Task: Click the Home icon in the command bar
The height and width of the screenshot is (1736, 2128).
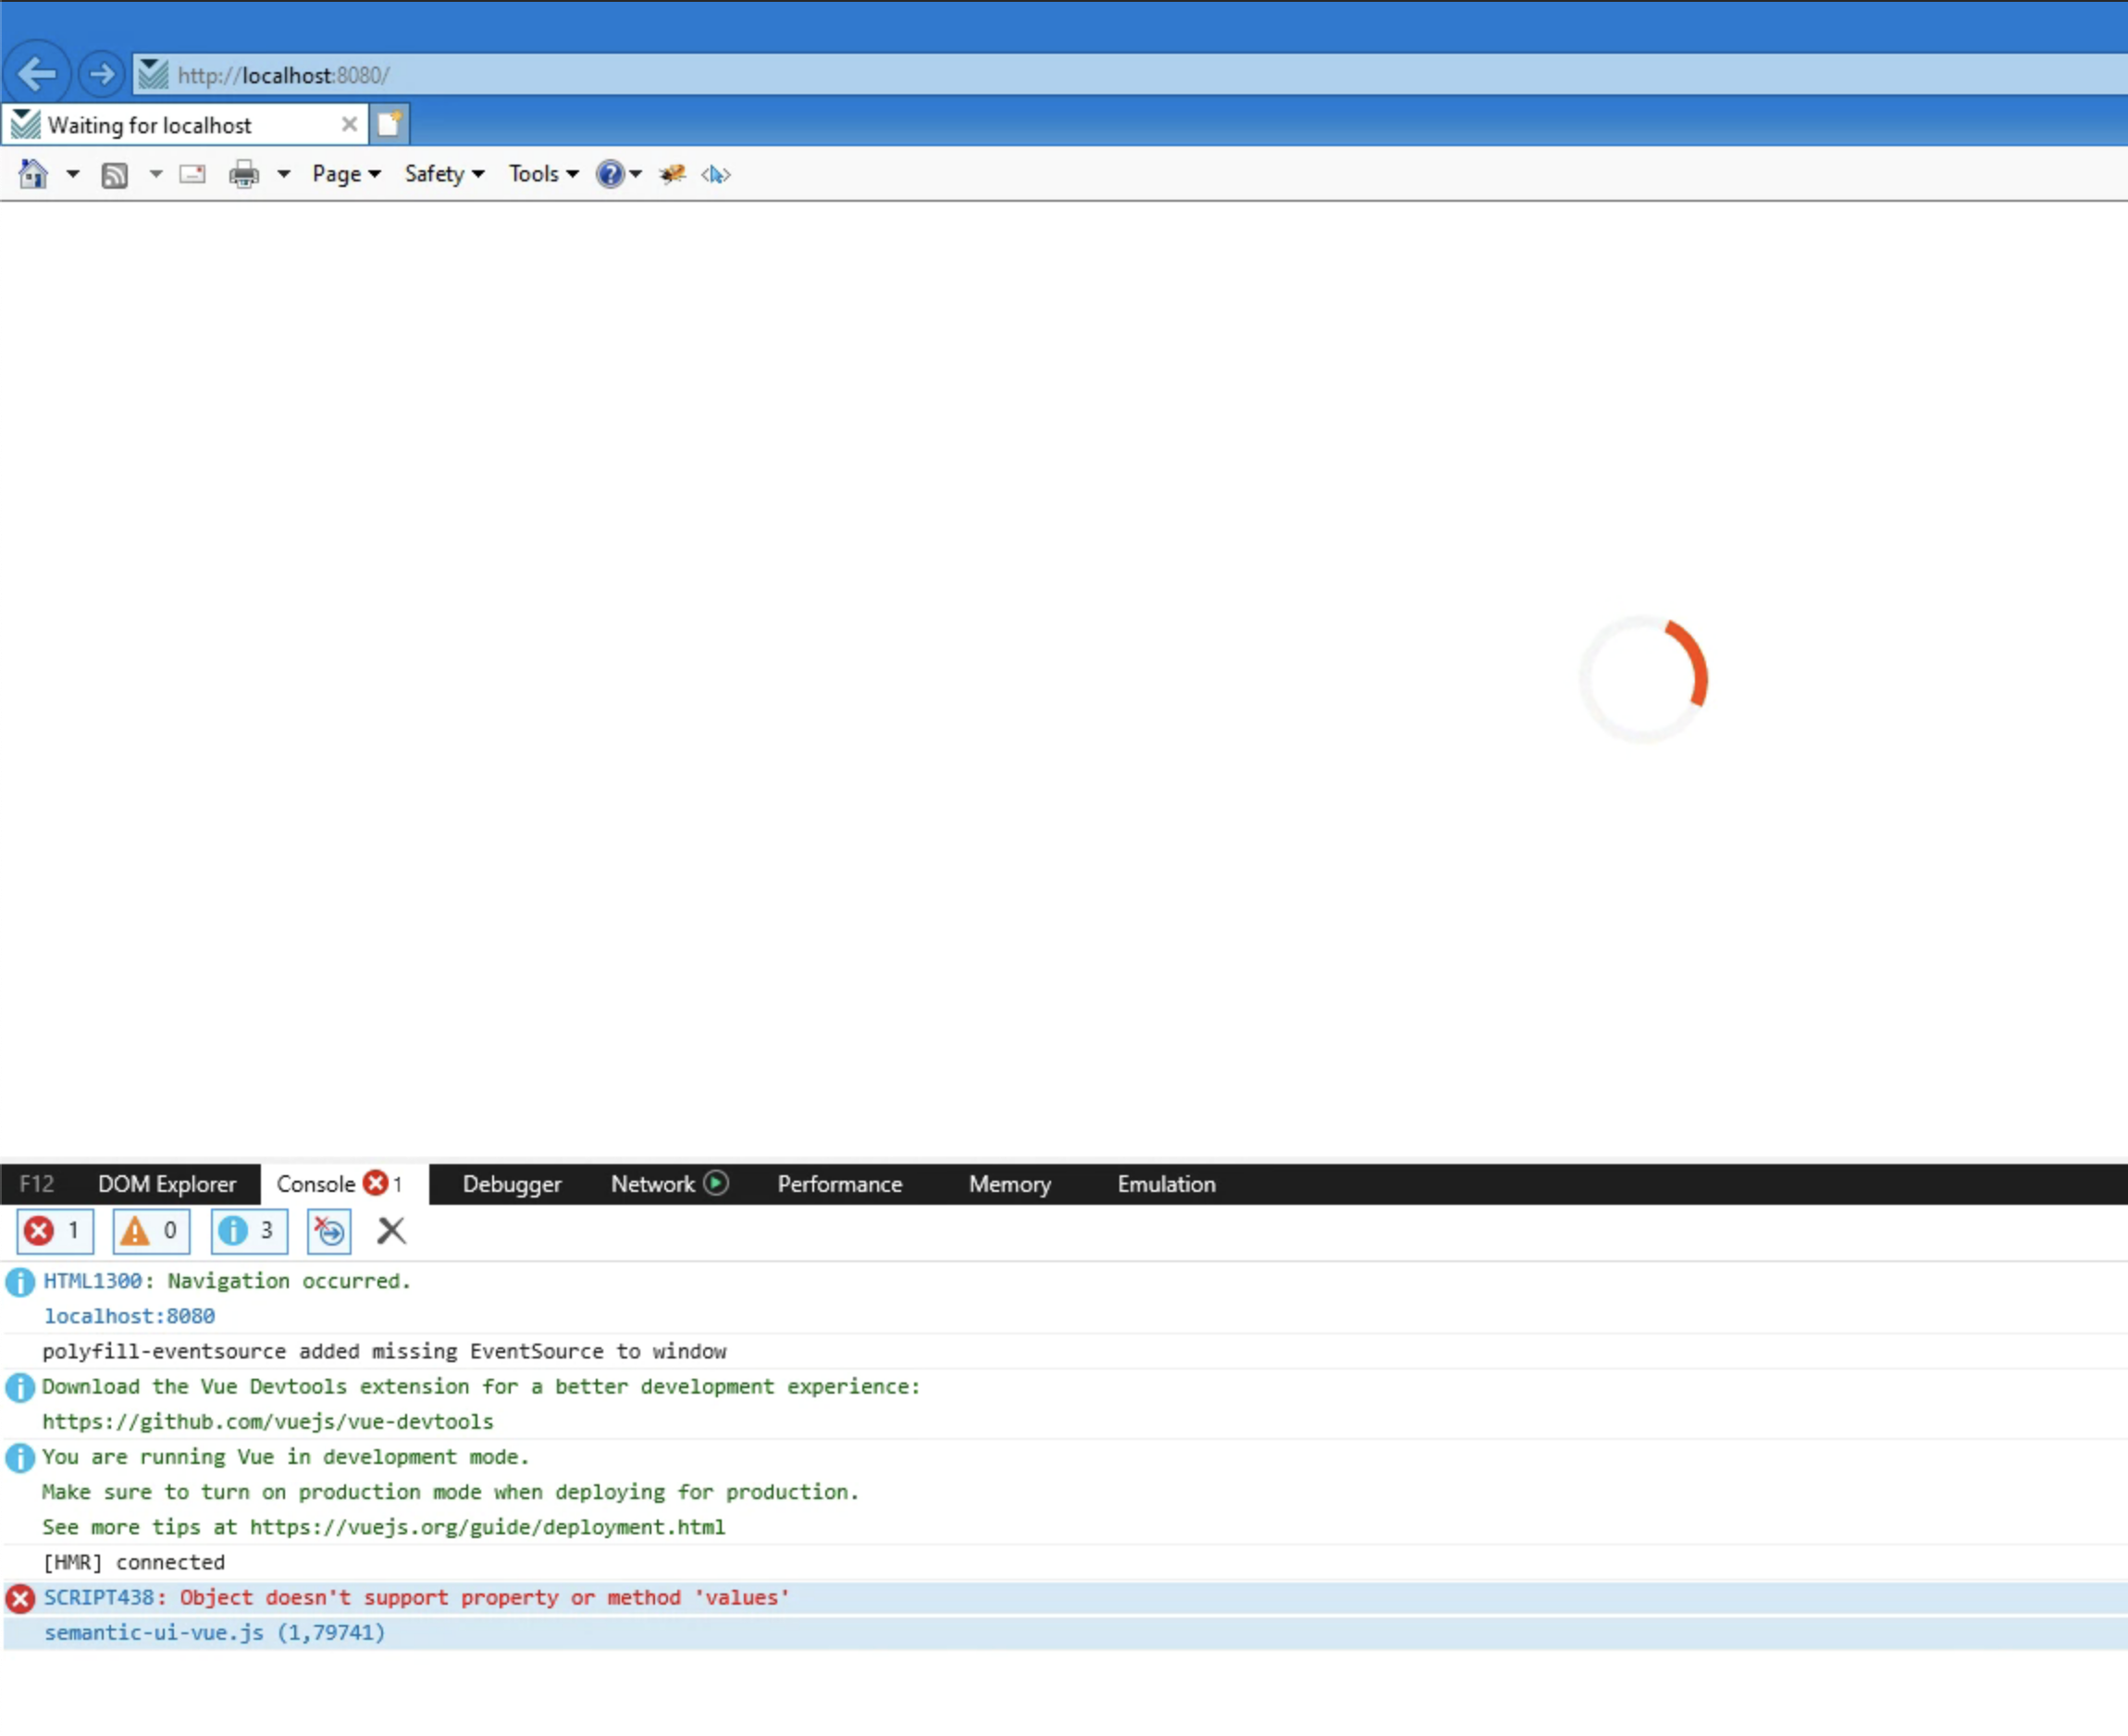Action: pos(33,174)
